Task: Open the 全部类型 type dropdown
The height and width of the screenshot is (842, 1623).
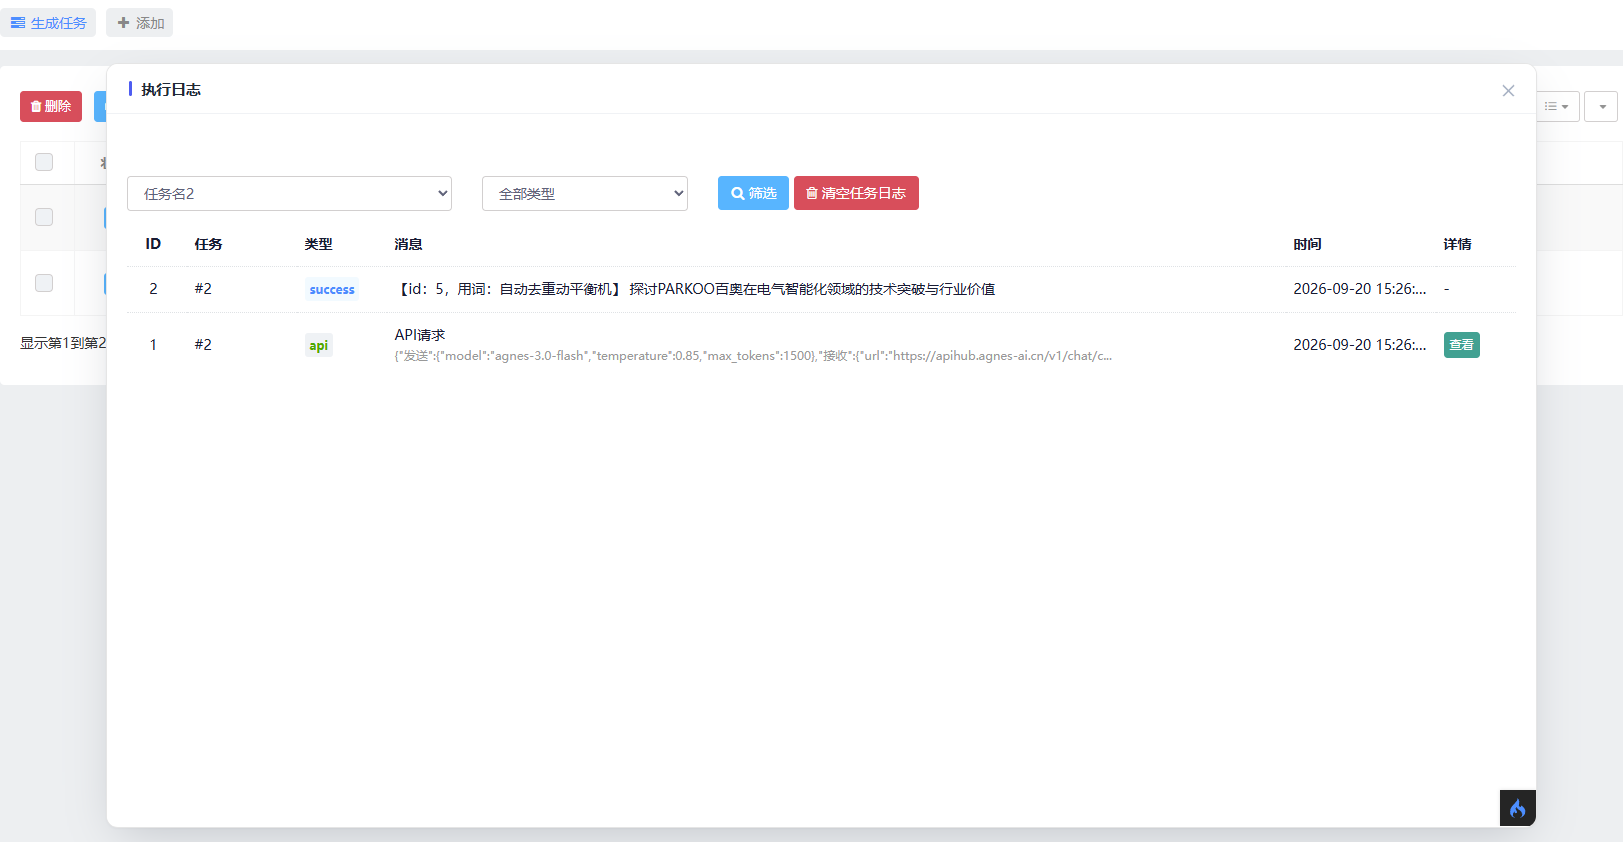Action: [x=585, y=194]
